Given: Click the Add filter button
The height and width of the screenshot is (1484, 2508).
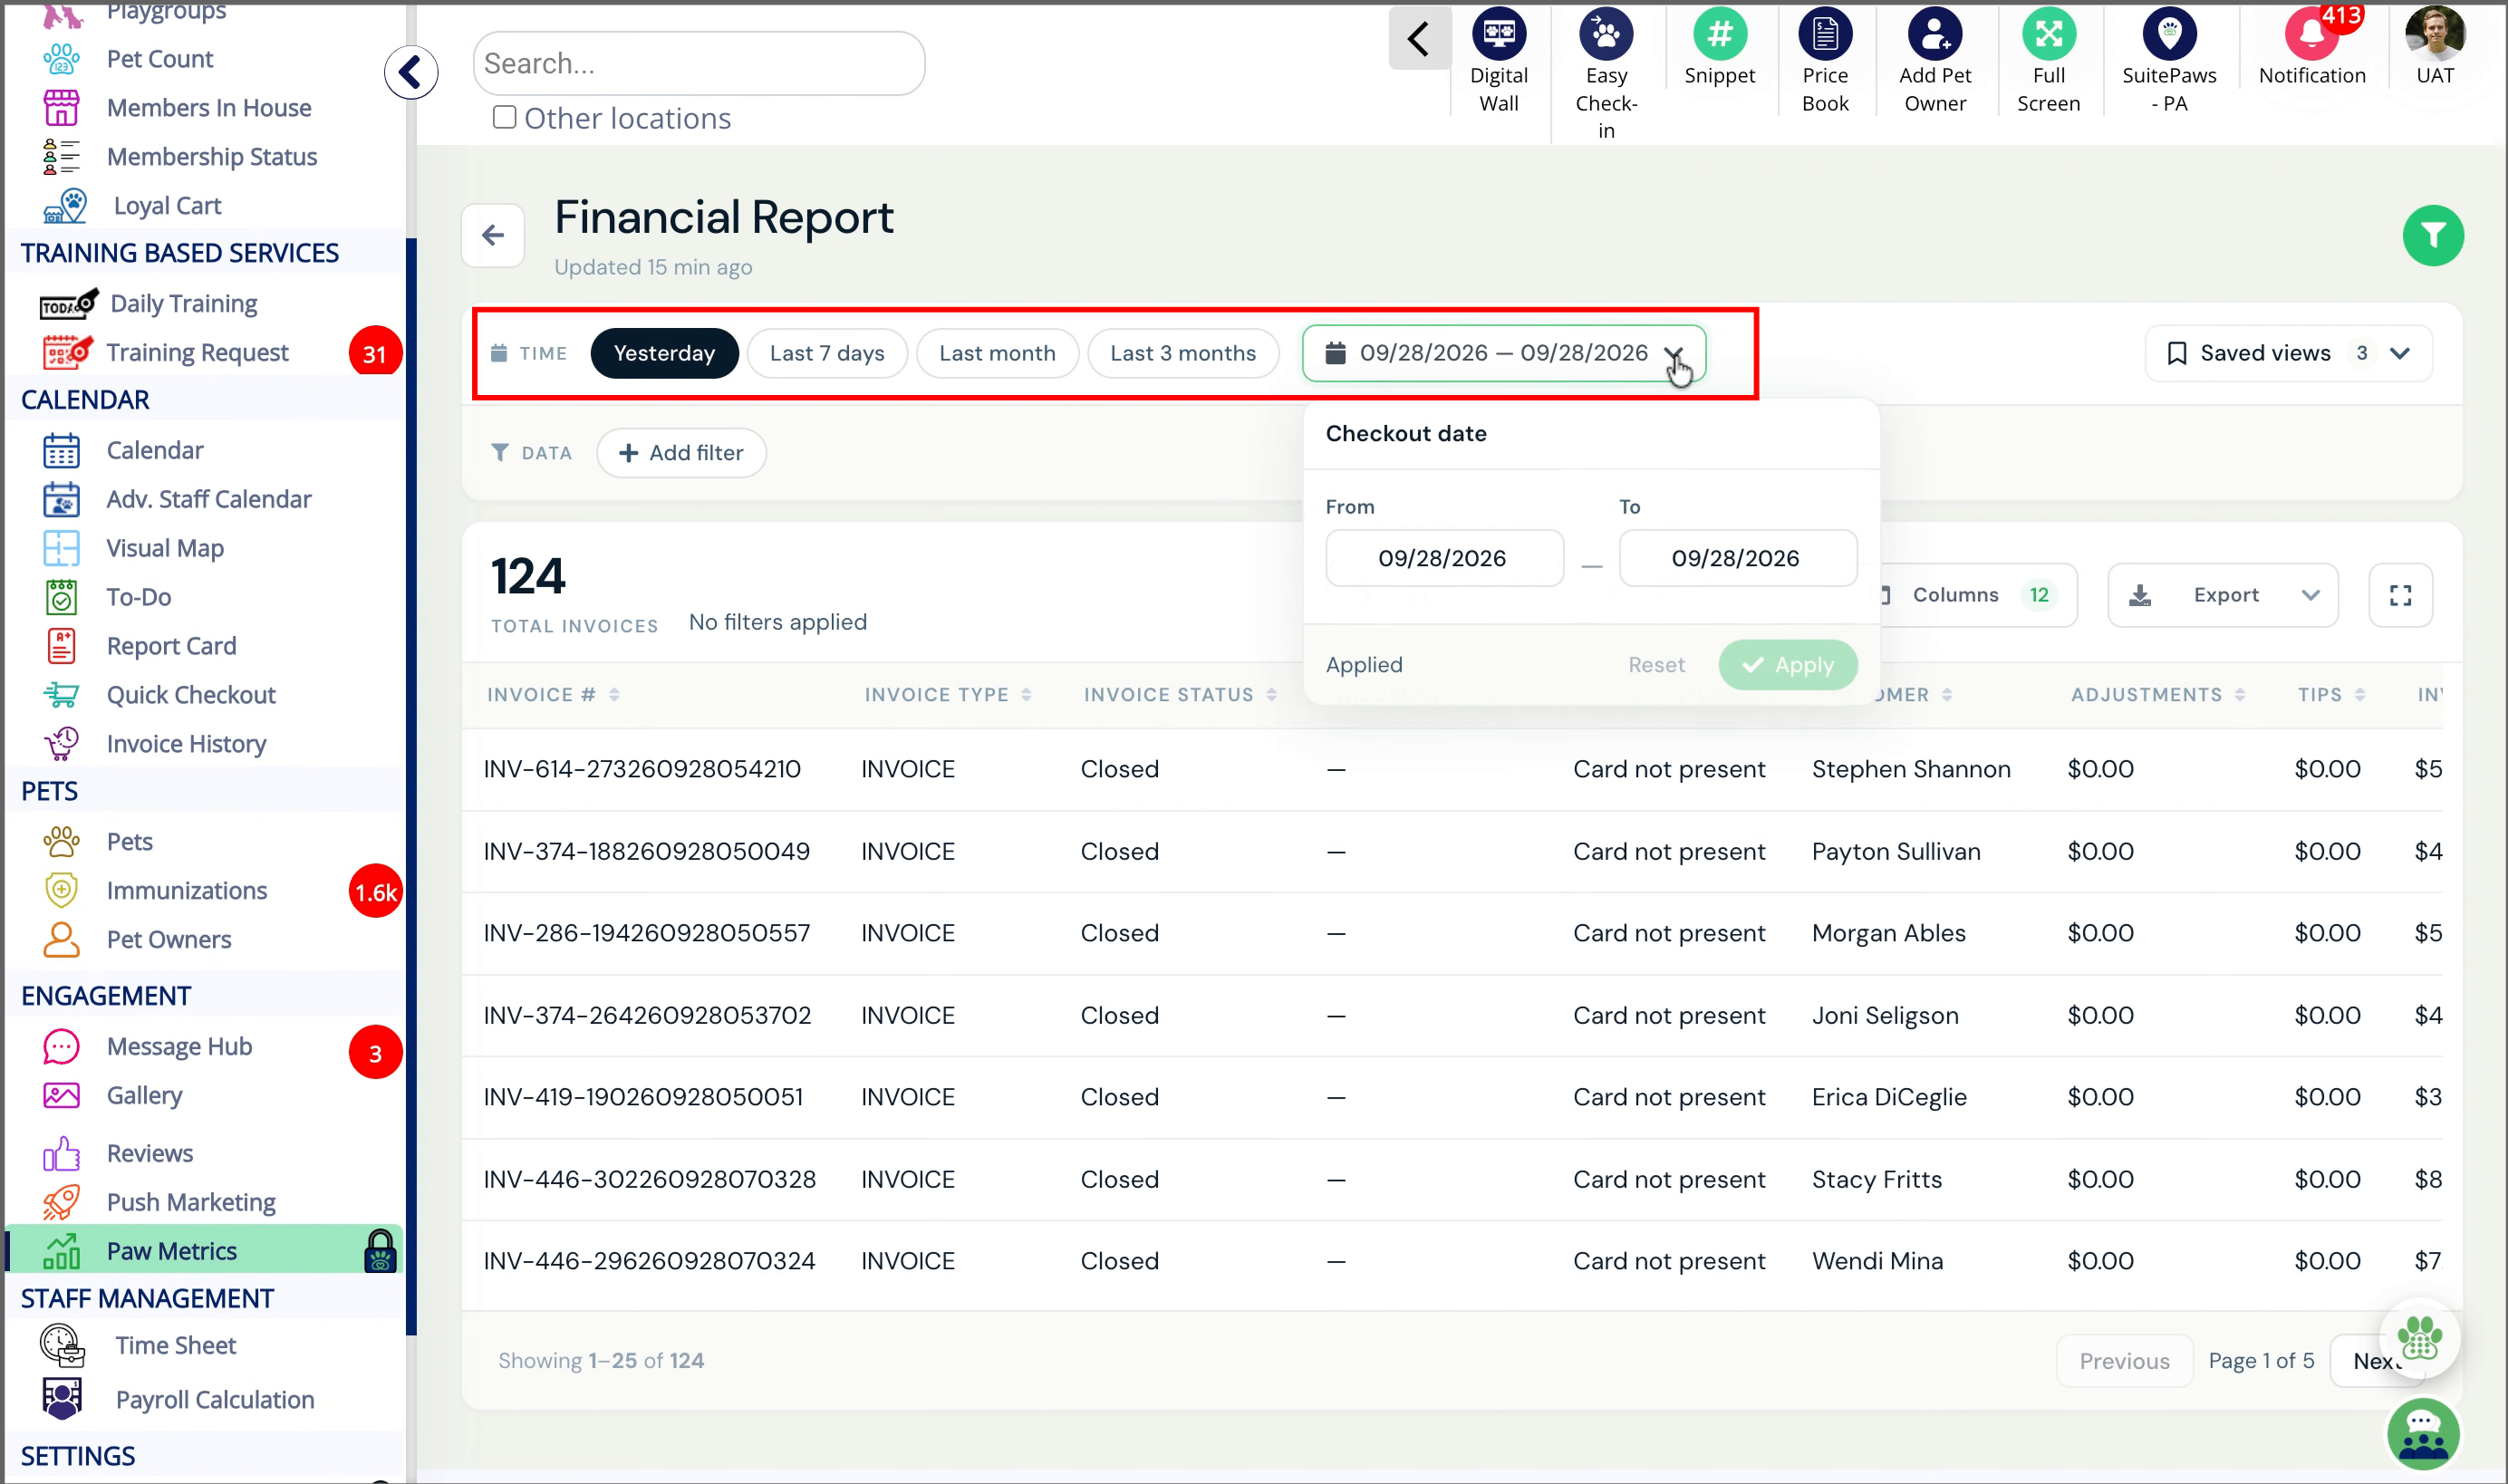Looking at the screenshot, I should tap(681, 453).
